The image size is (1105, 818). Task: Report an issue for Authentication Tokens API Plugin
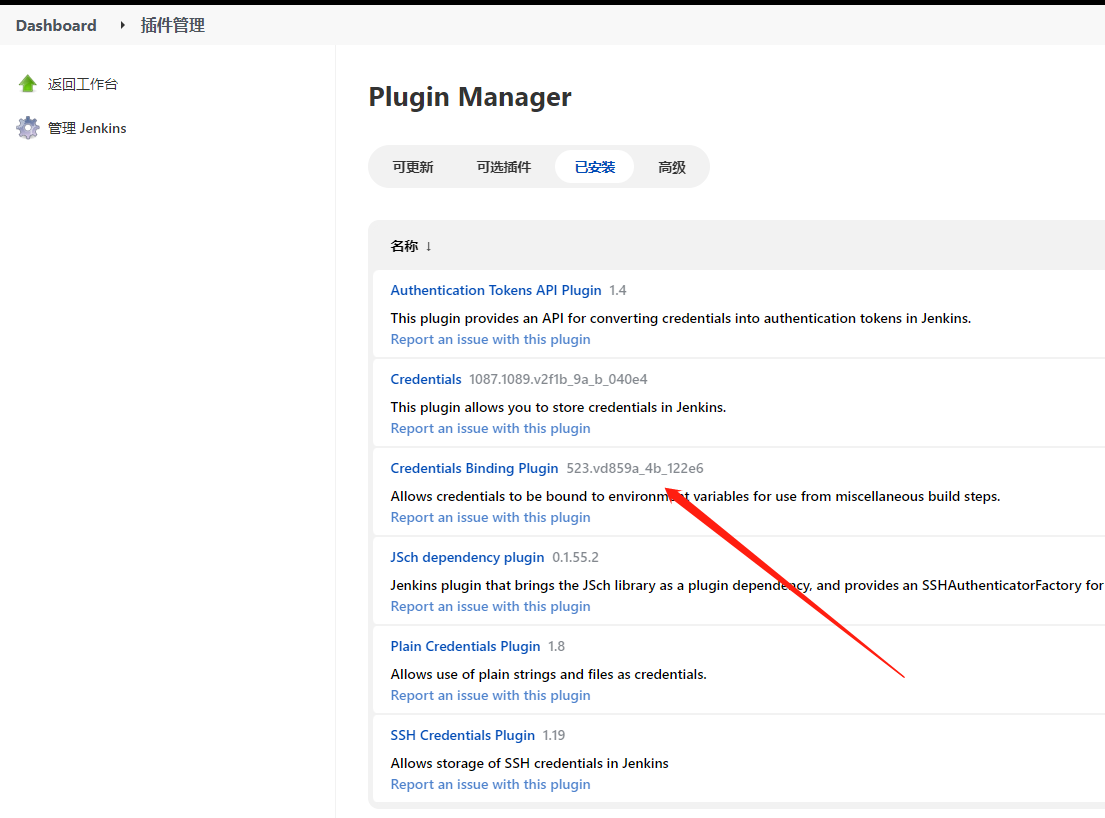click(x=490, y=340)
